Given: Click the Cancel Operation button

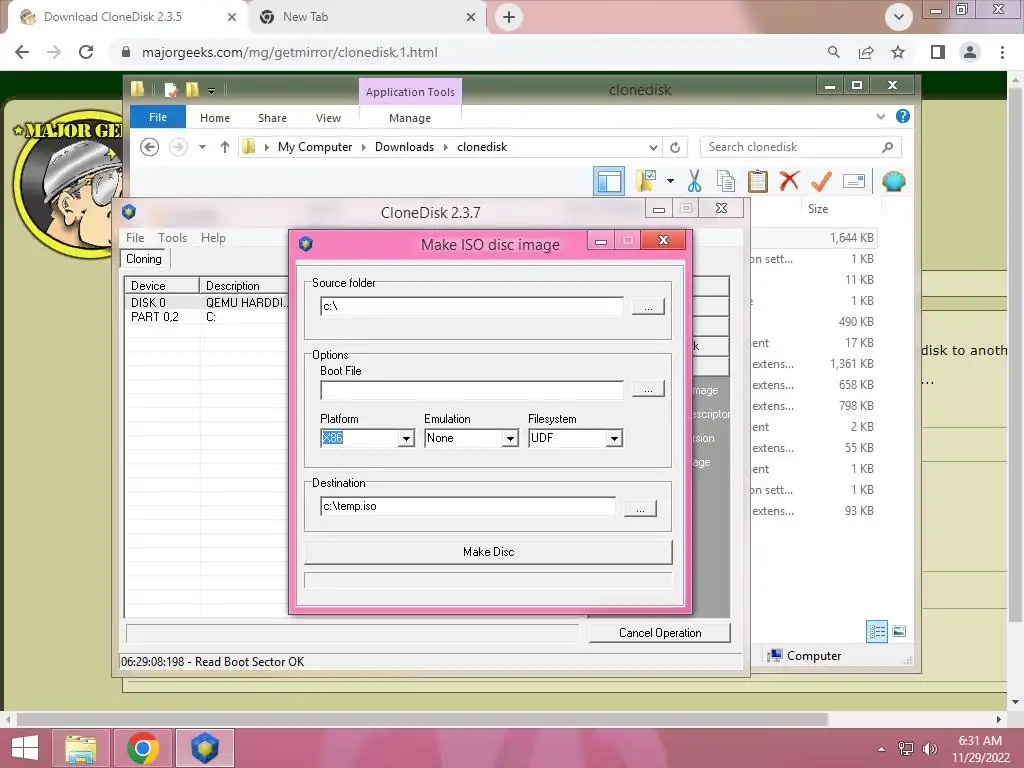Looking at the screenshot, I should coord(660,633).
